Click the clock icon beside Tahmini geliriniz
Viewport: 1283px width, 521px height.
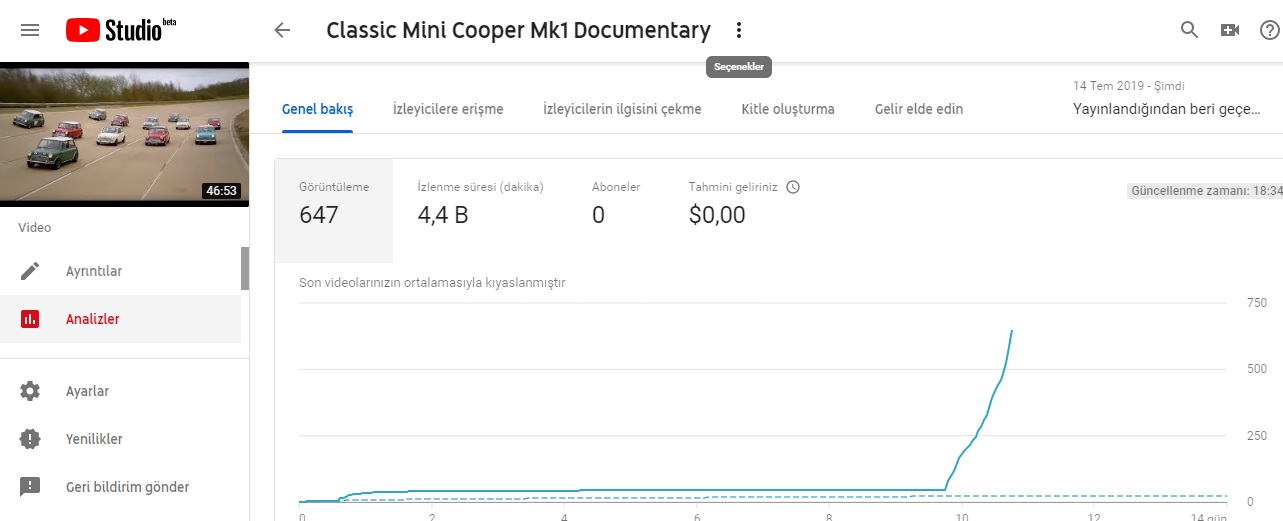tap(793, 187)
